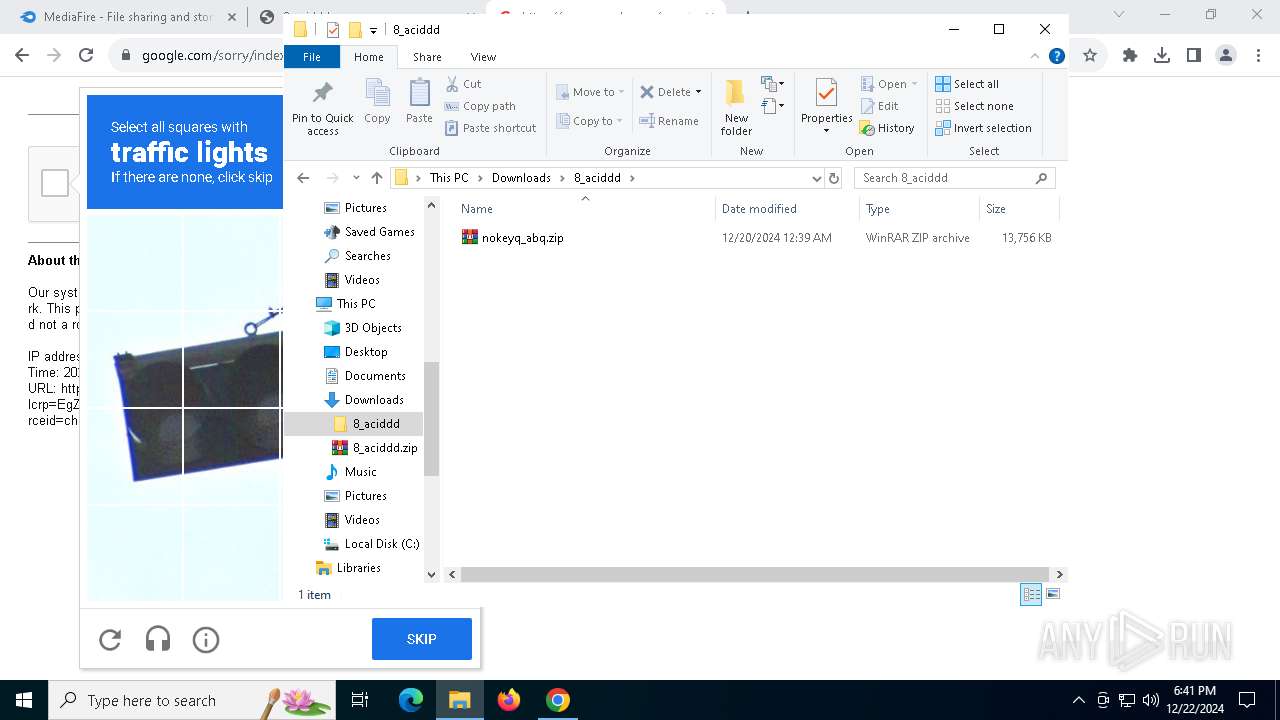Image resolution: width=1280 pixels, height=720 pixels.
Task: Click Edit in Open group
Action: coord(879,106)
